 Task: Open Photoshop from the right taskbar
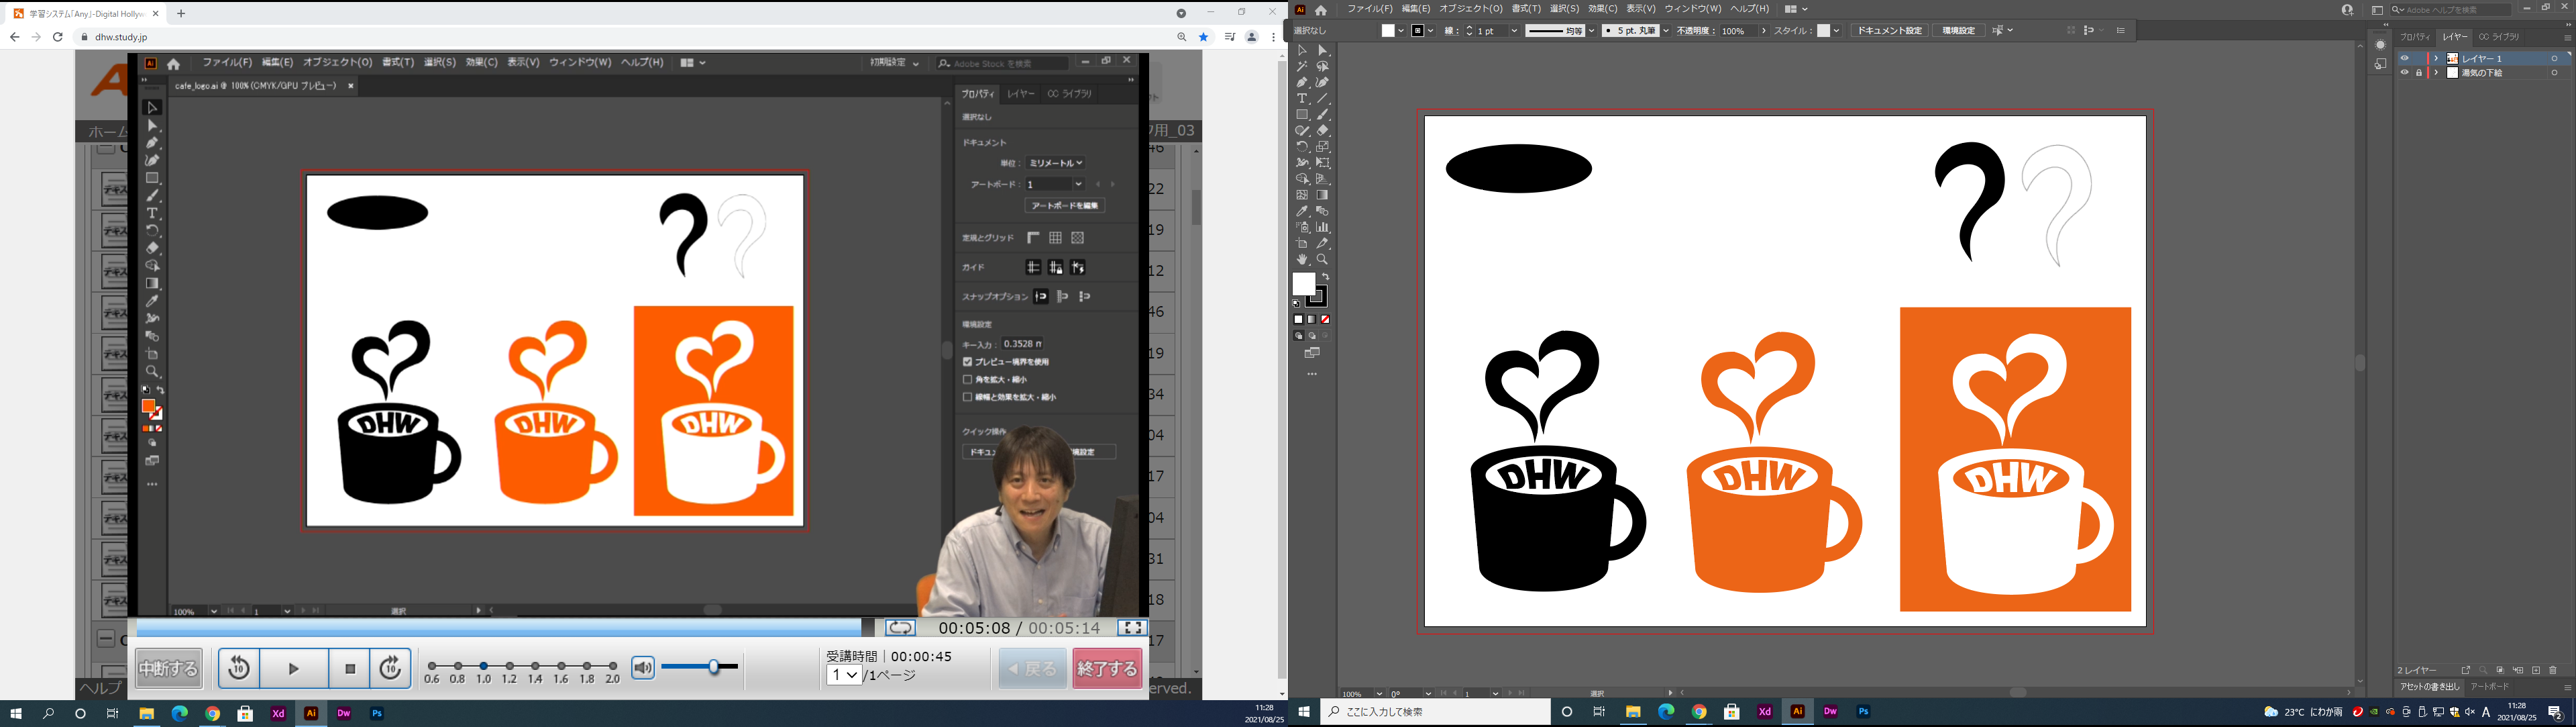coord(1863,712)
